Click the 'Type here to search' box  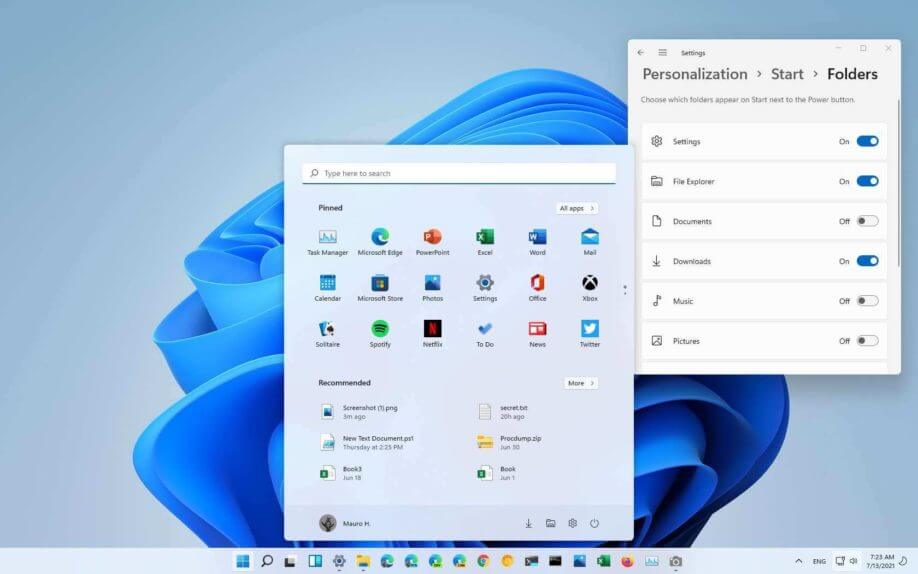[459, 173]
